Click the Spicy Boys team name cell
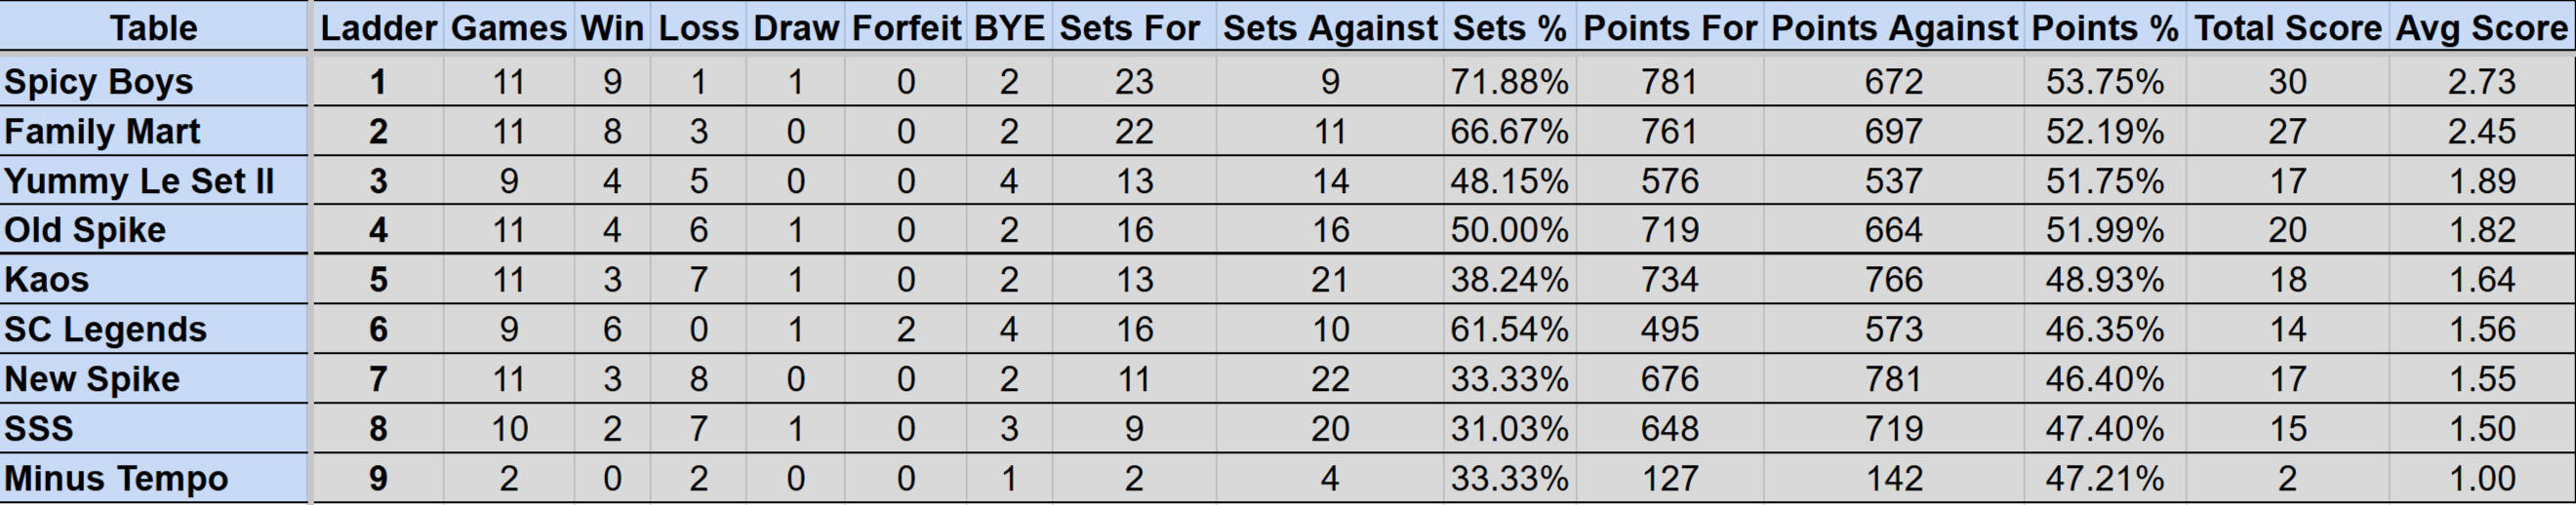 click(x=99, y=82)
